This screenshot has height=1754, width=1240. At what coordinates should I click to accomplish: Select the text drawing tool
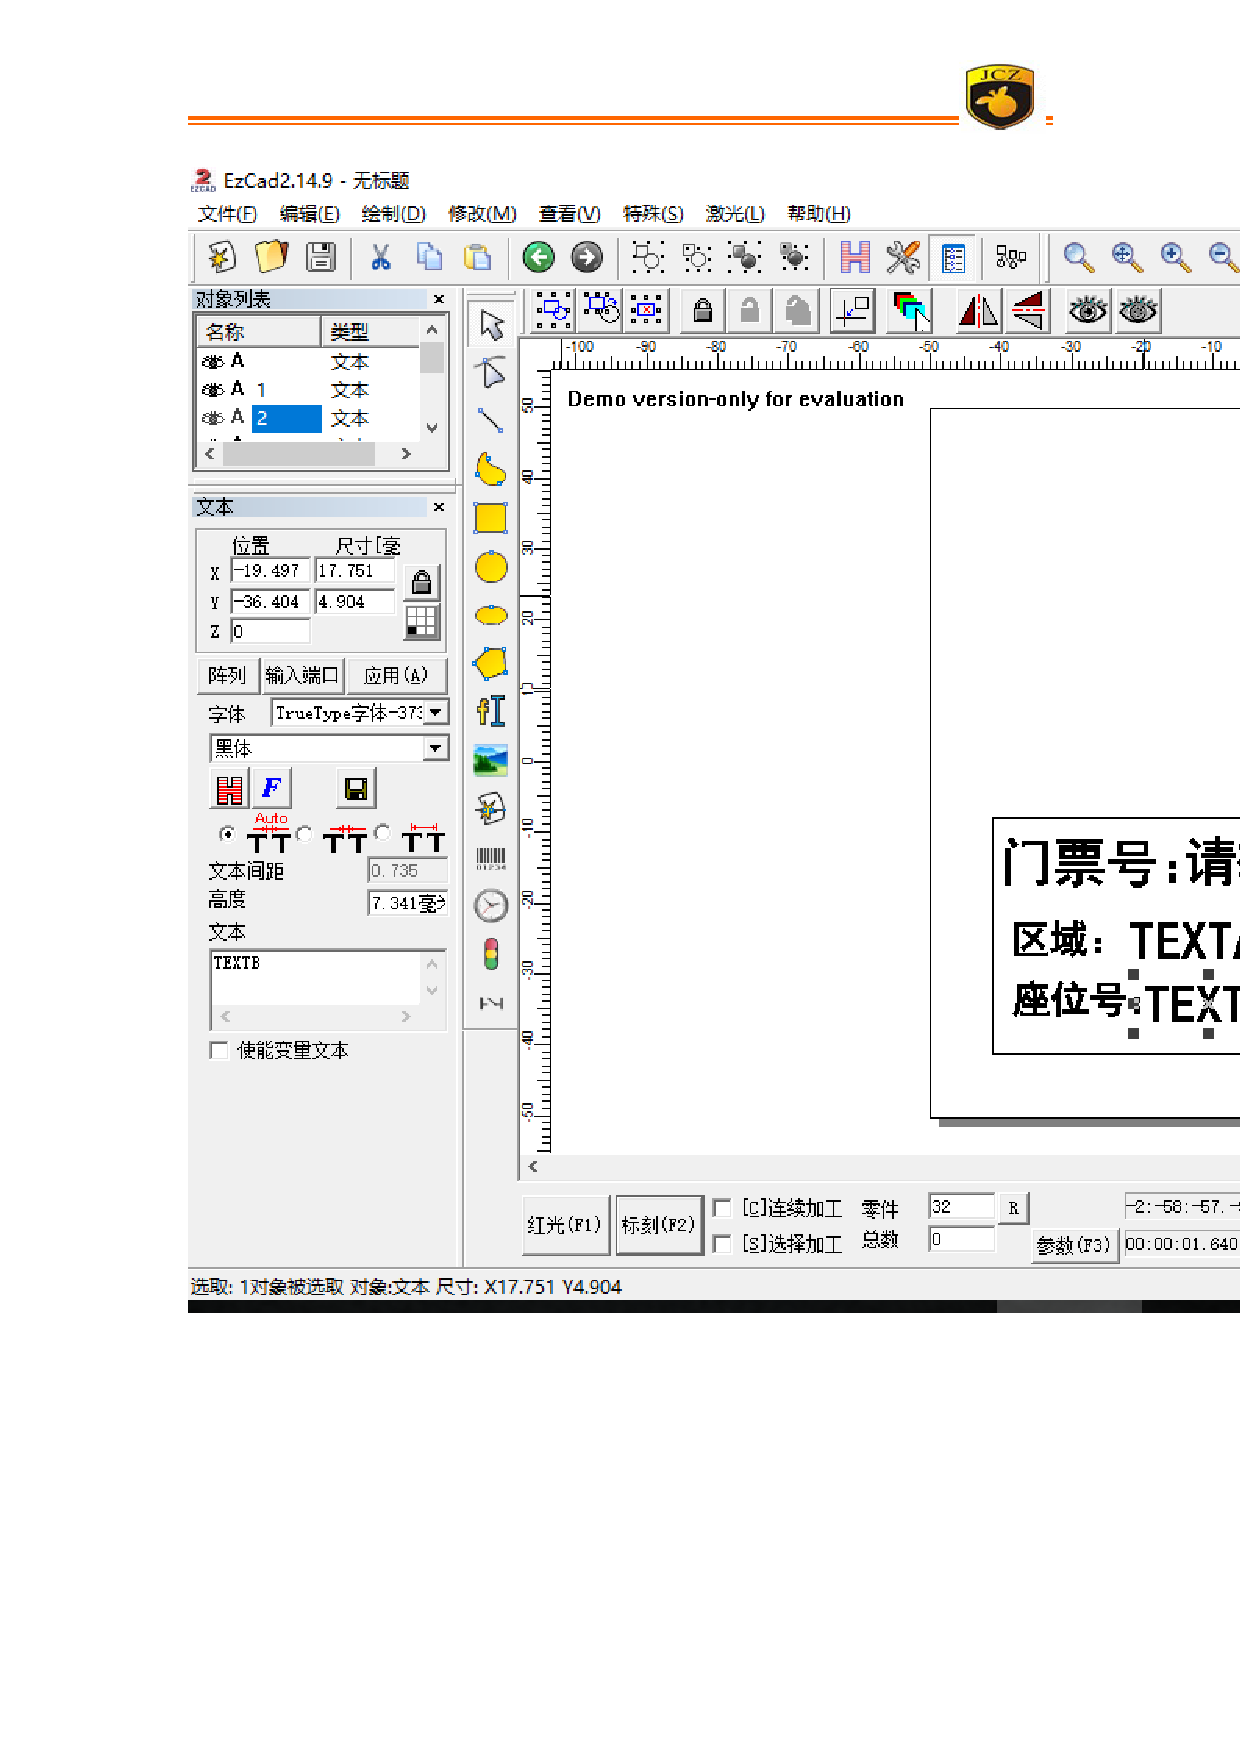[x=490, y=711]
